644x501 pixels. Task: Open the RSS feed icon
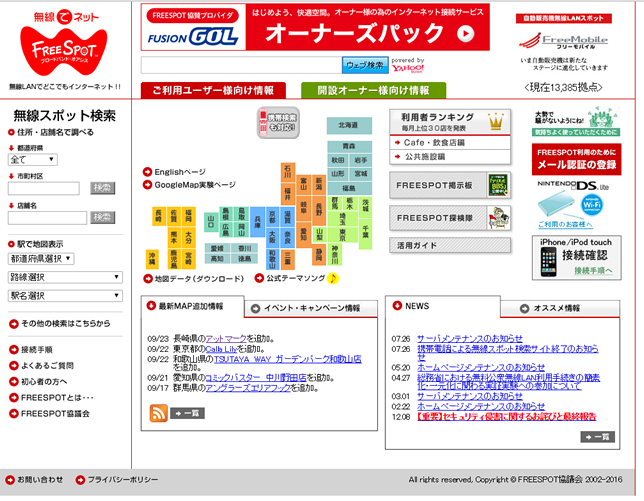(x=159, y=413)
